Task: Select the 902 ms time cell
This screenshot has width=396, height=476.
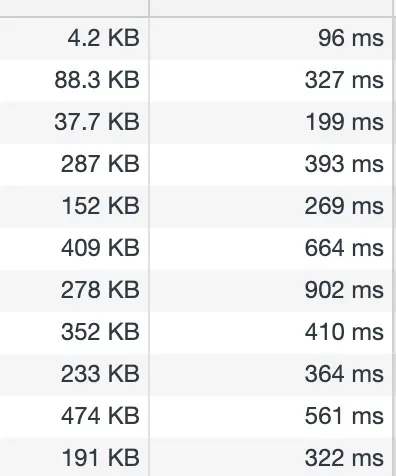Action: pyautogui.click(x=271, y=291)
